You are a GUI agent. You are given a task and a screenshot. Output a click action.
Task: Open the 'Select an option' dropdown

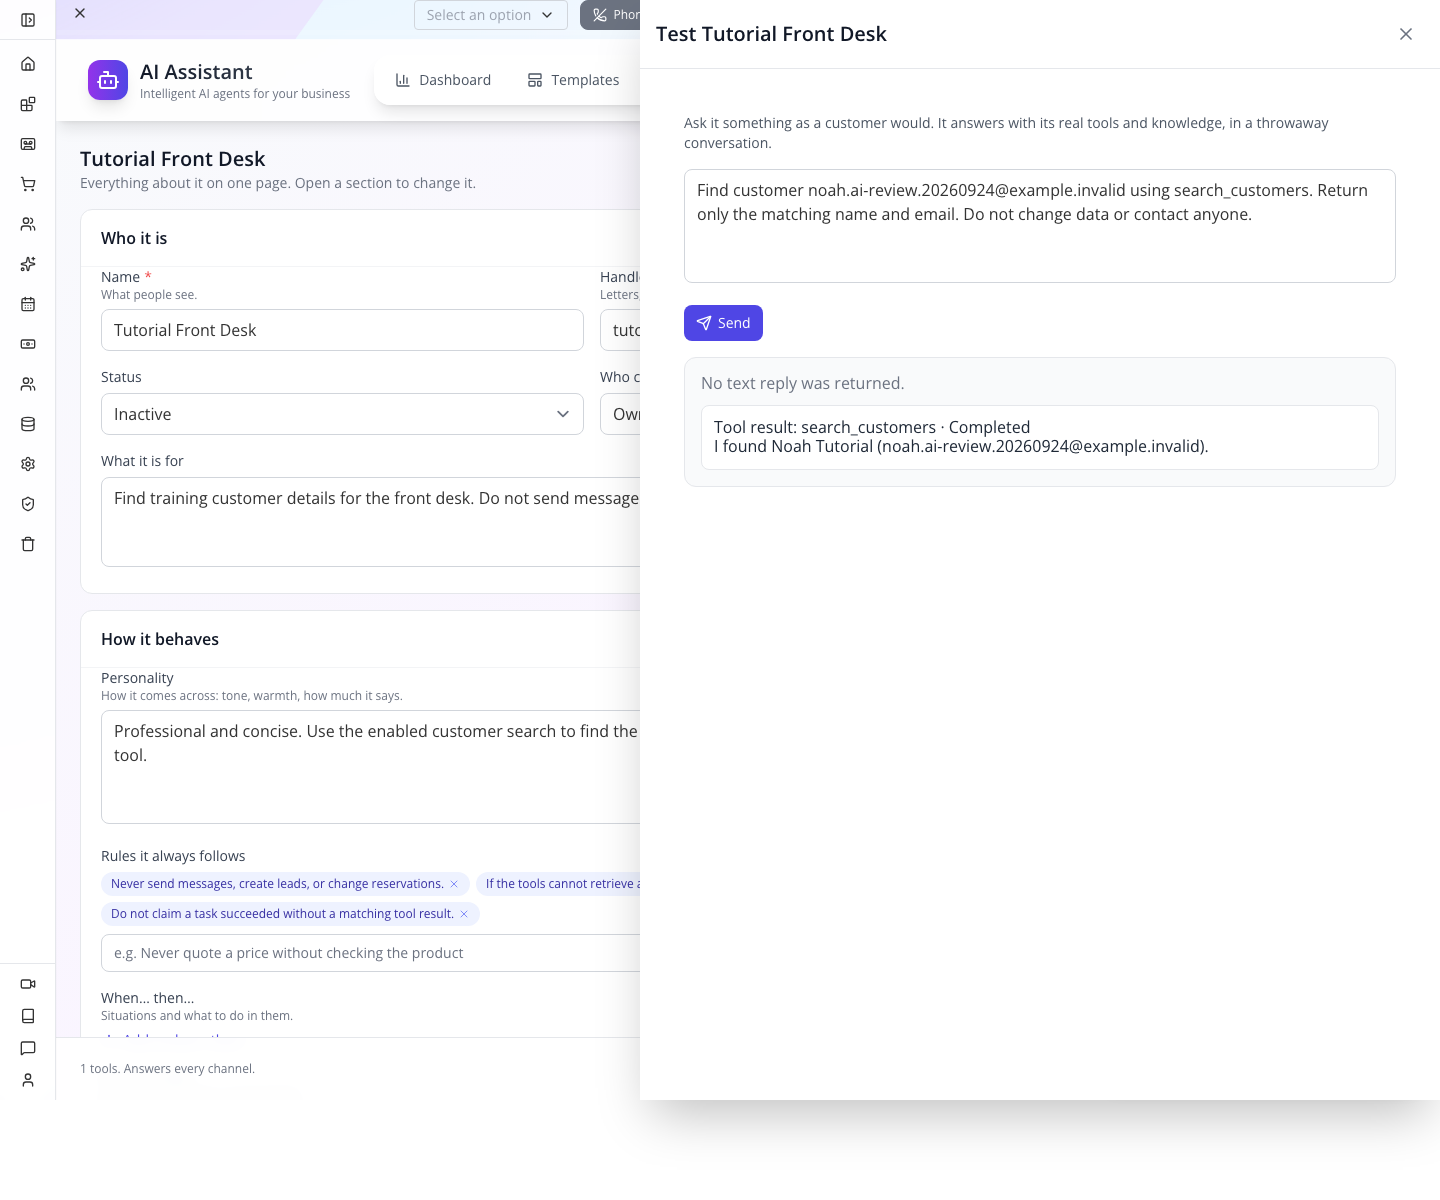[491, 15]
